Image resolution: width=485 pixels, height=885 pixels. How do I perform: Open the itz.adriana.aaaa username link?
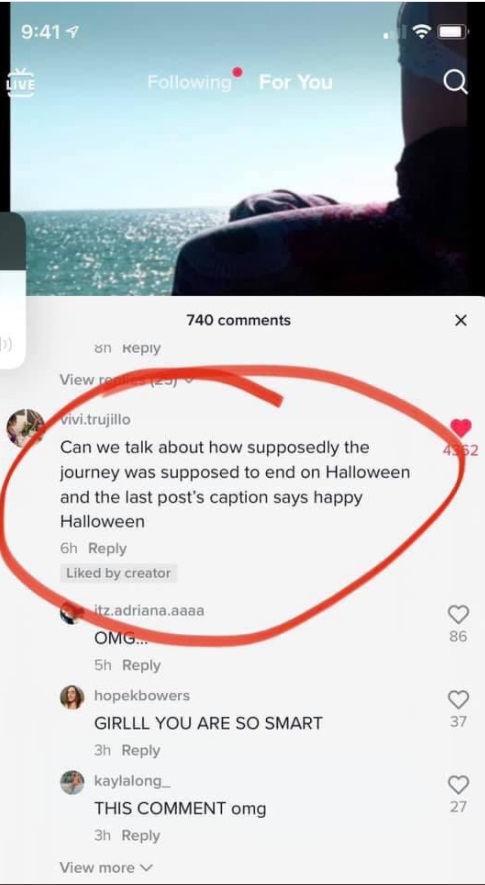(149, 611)
